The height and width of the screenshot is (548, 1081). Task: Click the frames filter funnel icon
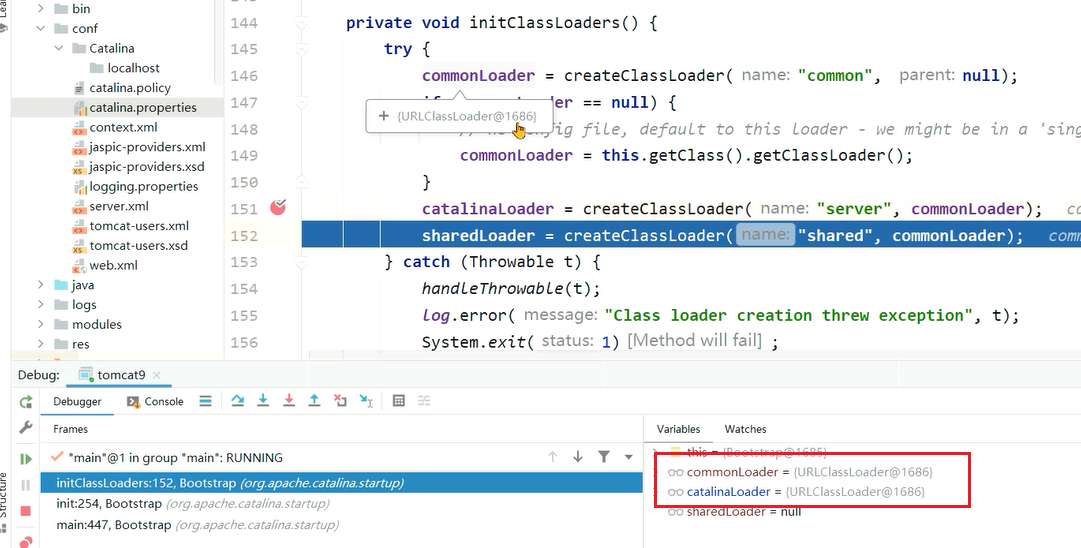click(x=604, y=457)
